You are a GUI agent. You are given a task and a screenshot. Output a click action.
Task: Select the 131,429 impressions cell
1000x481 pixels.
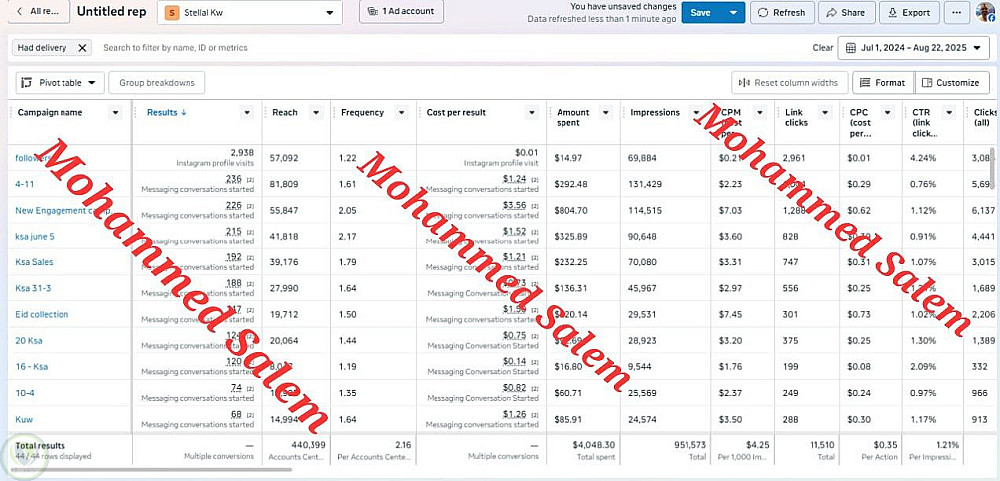[645, 184]
